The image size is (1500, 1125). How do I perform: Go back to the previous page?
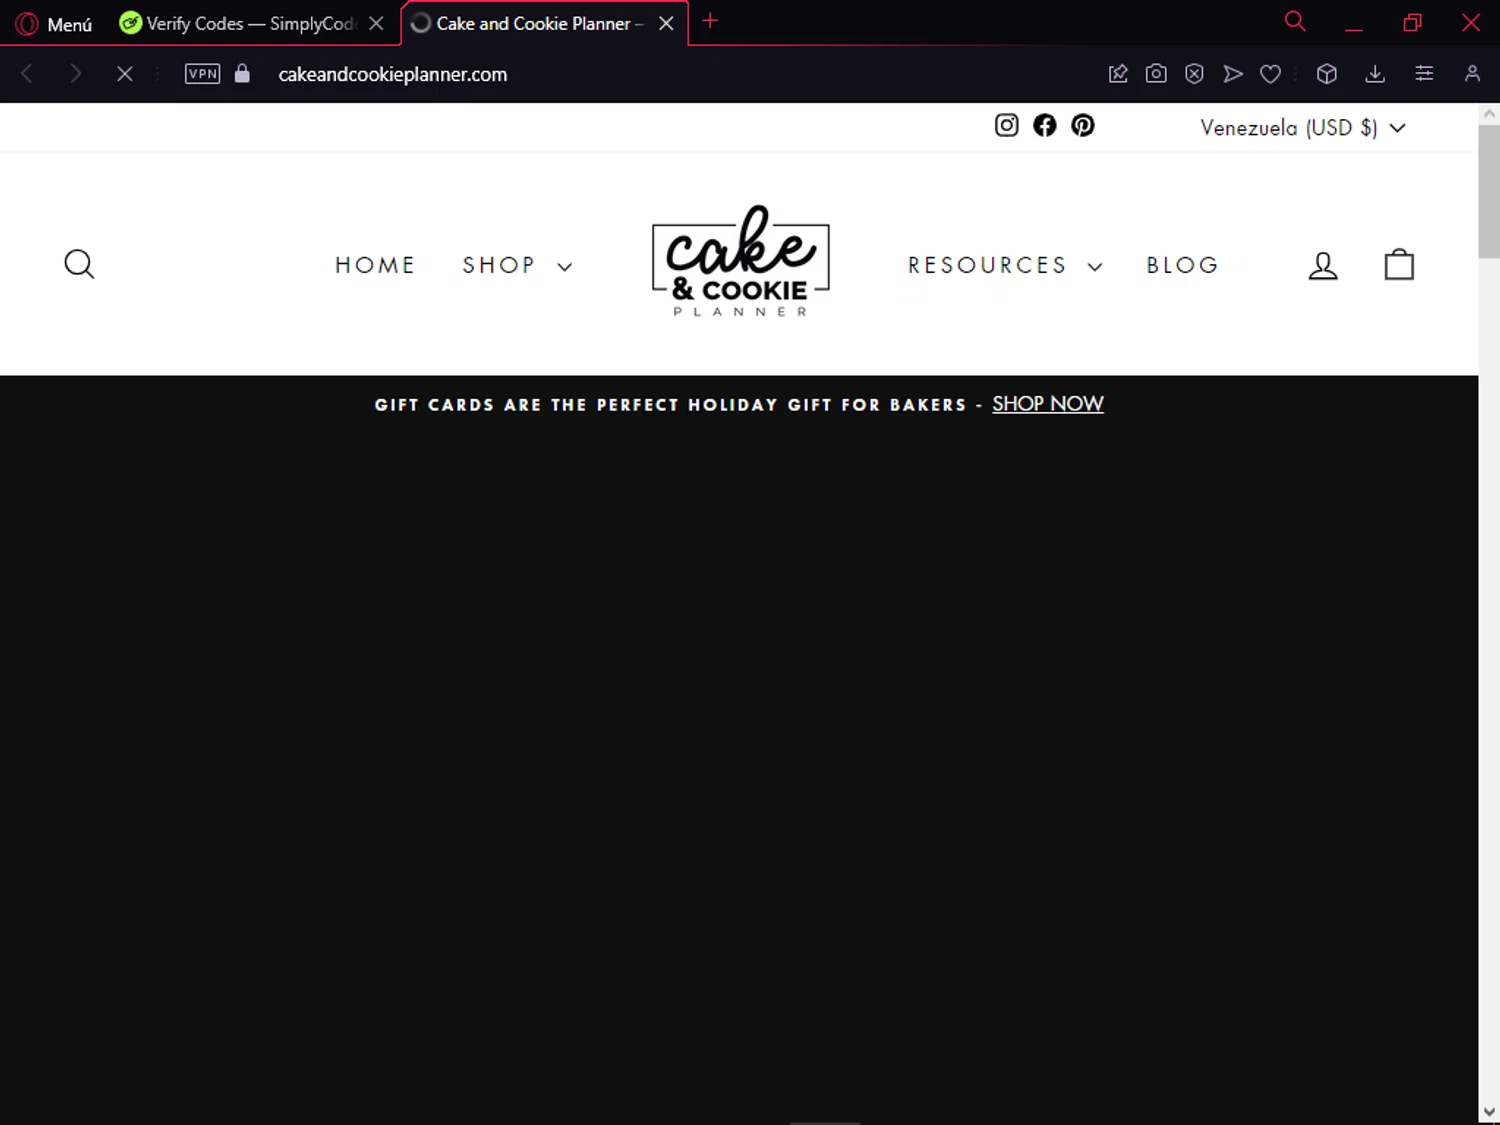coord(27,73)
